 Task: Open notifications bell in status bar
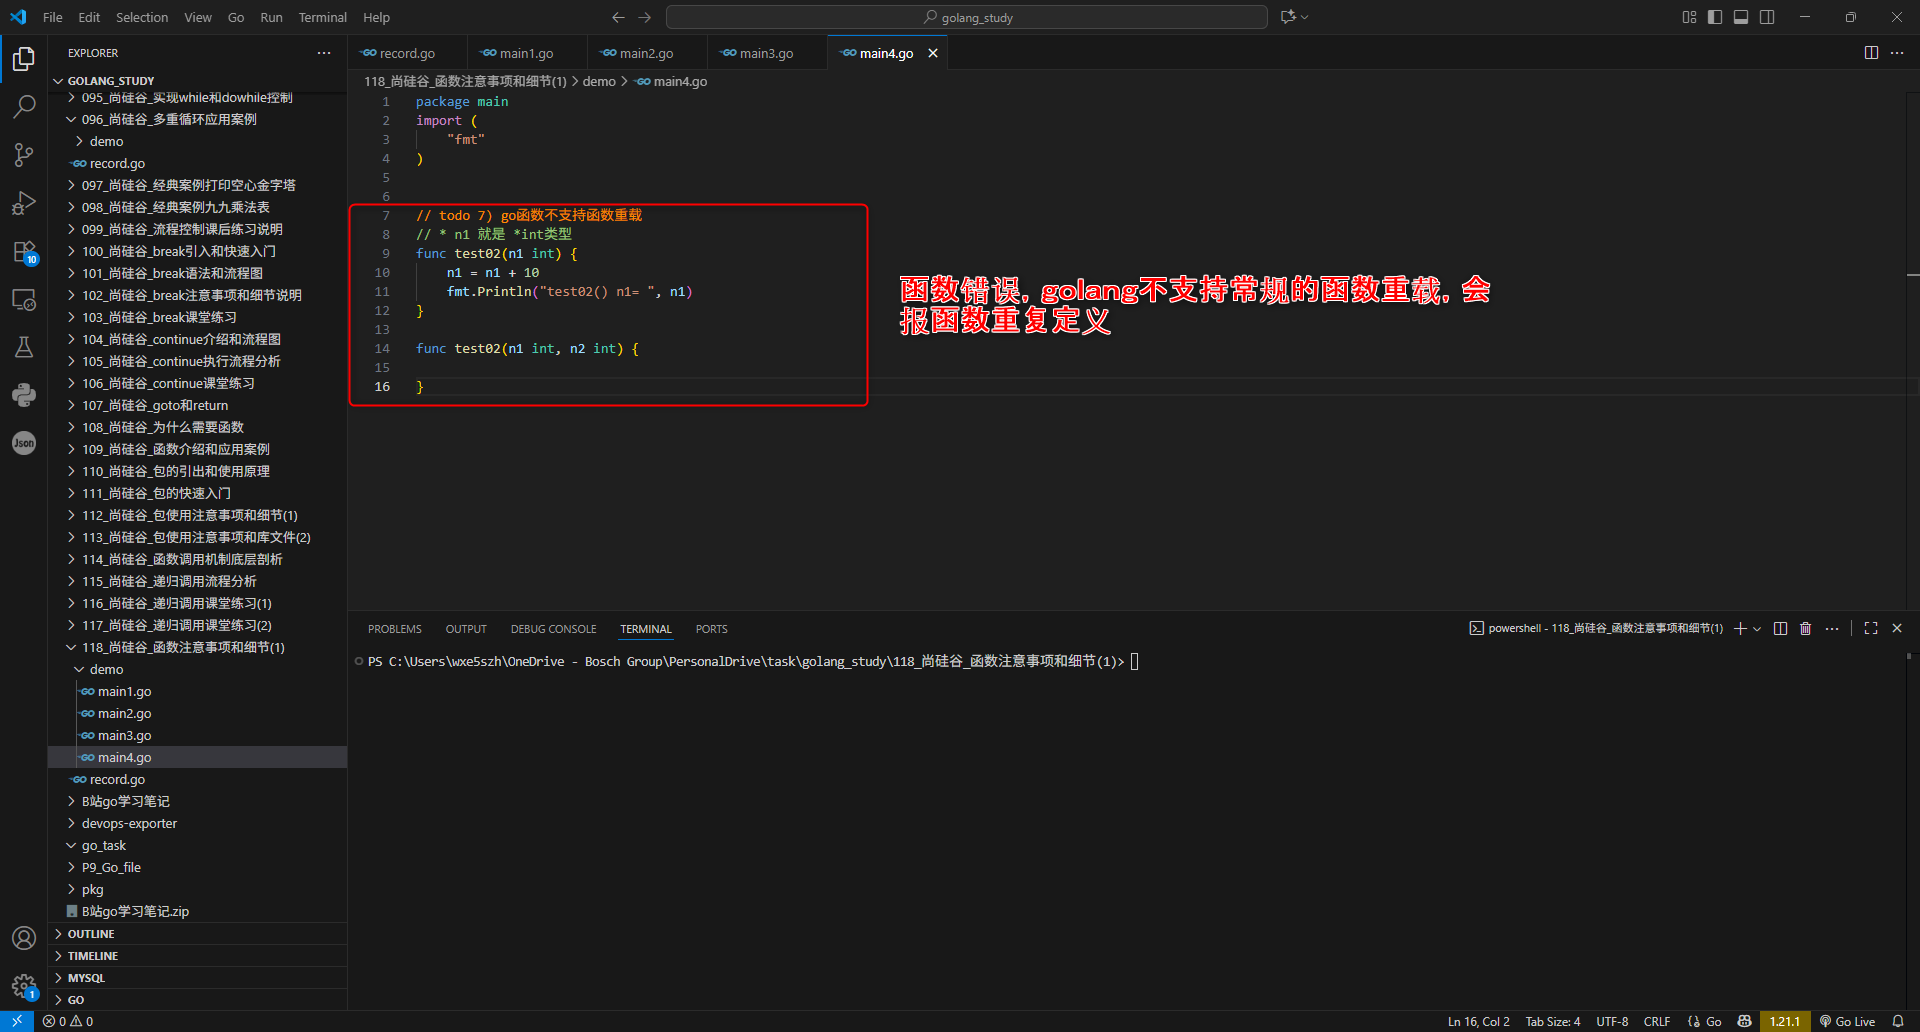click(x=1898, y=1021)
